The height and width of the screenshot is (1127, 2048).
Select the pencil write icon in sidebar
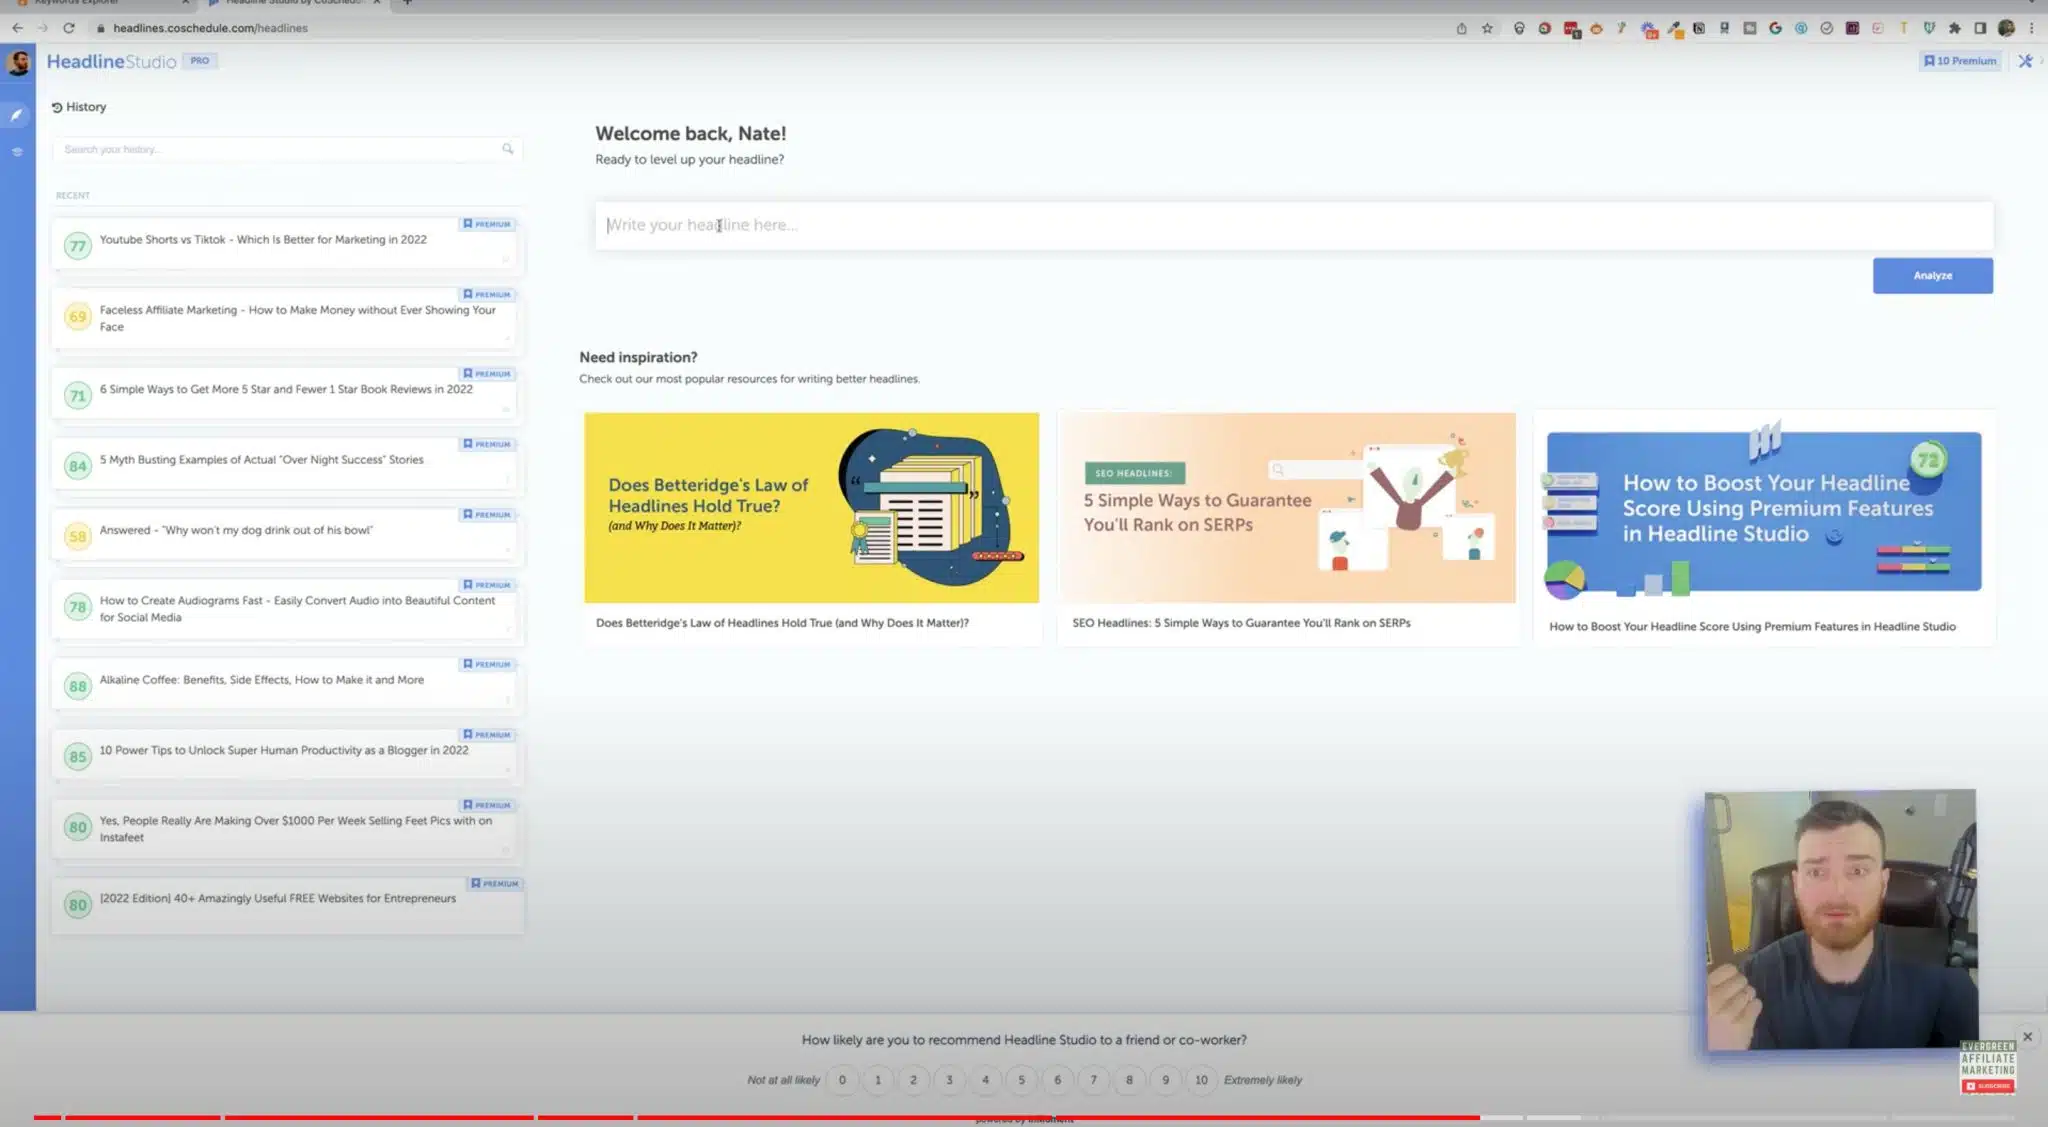point(17,115)
